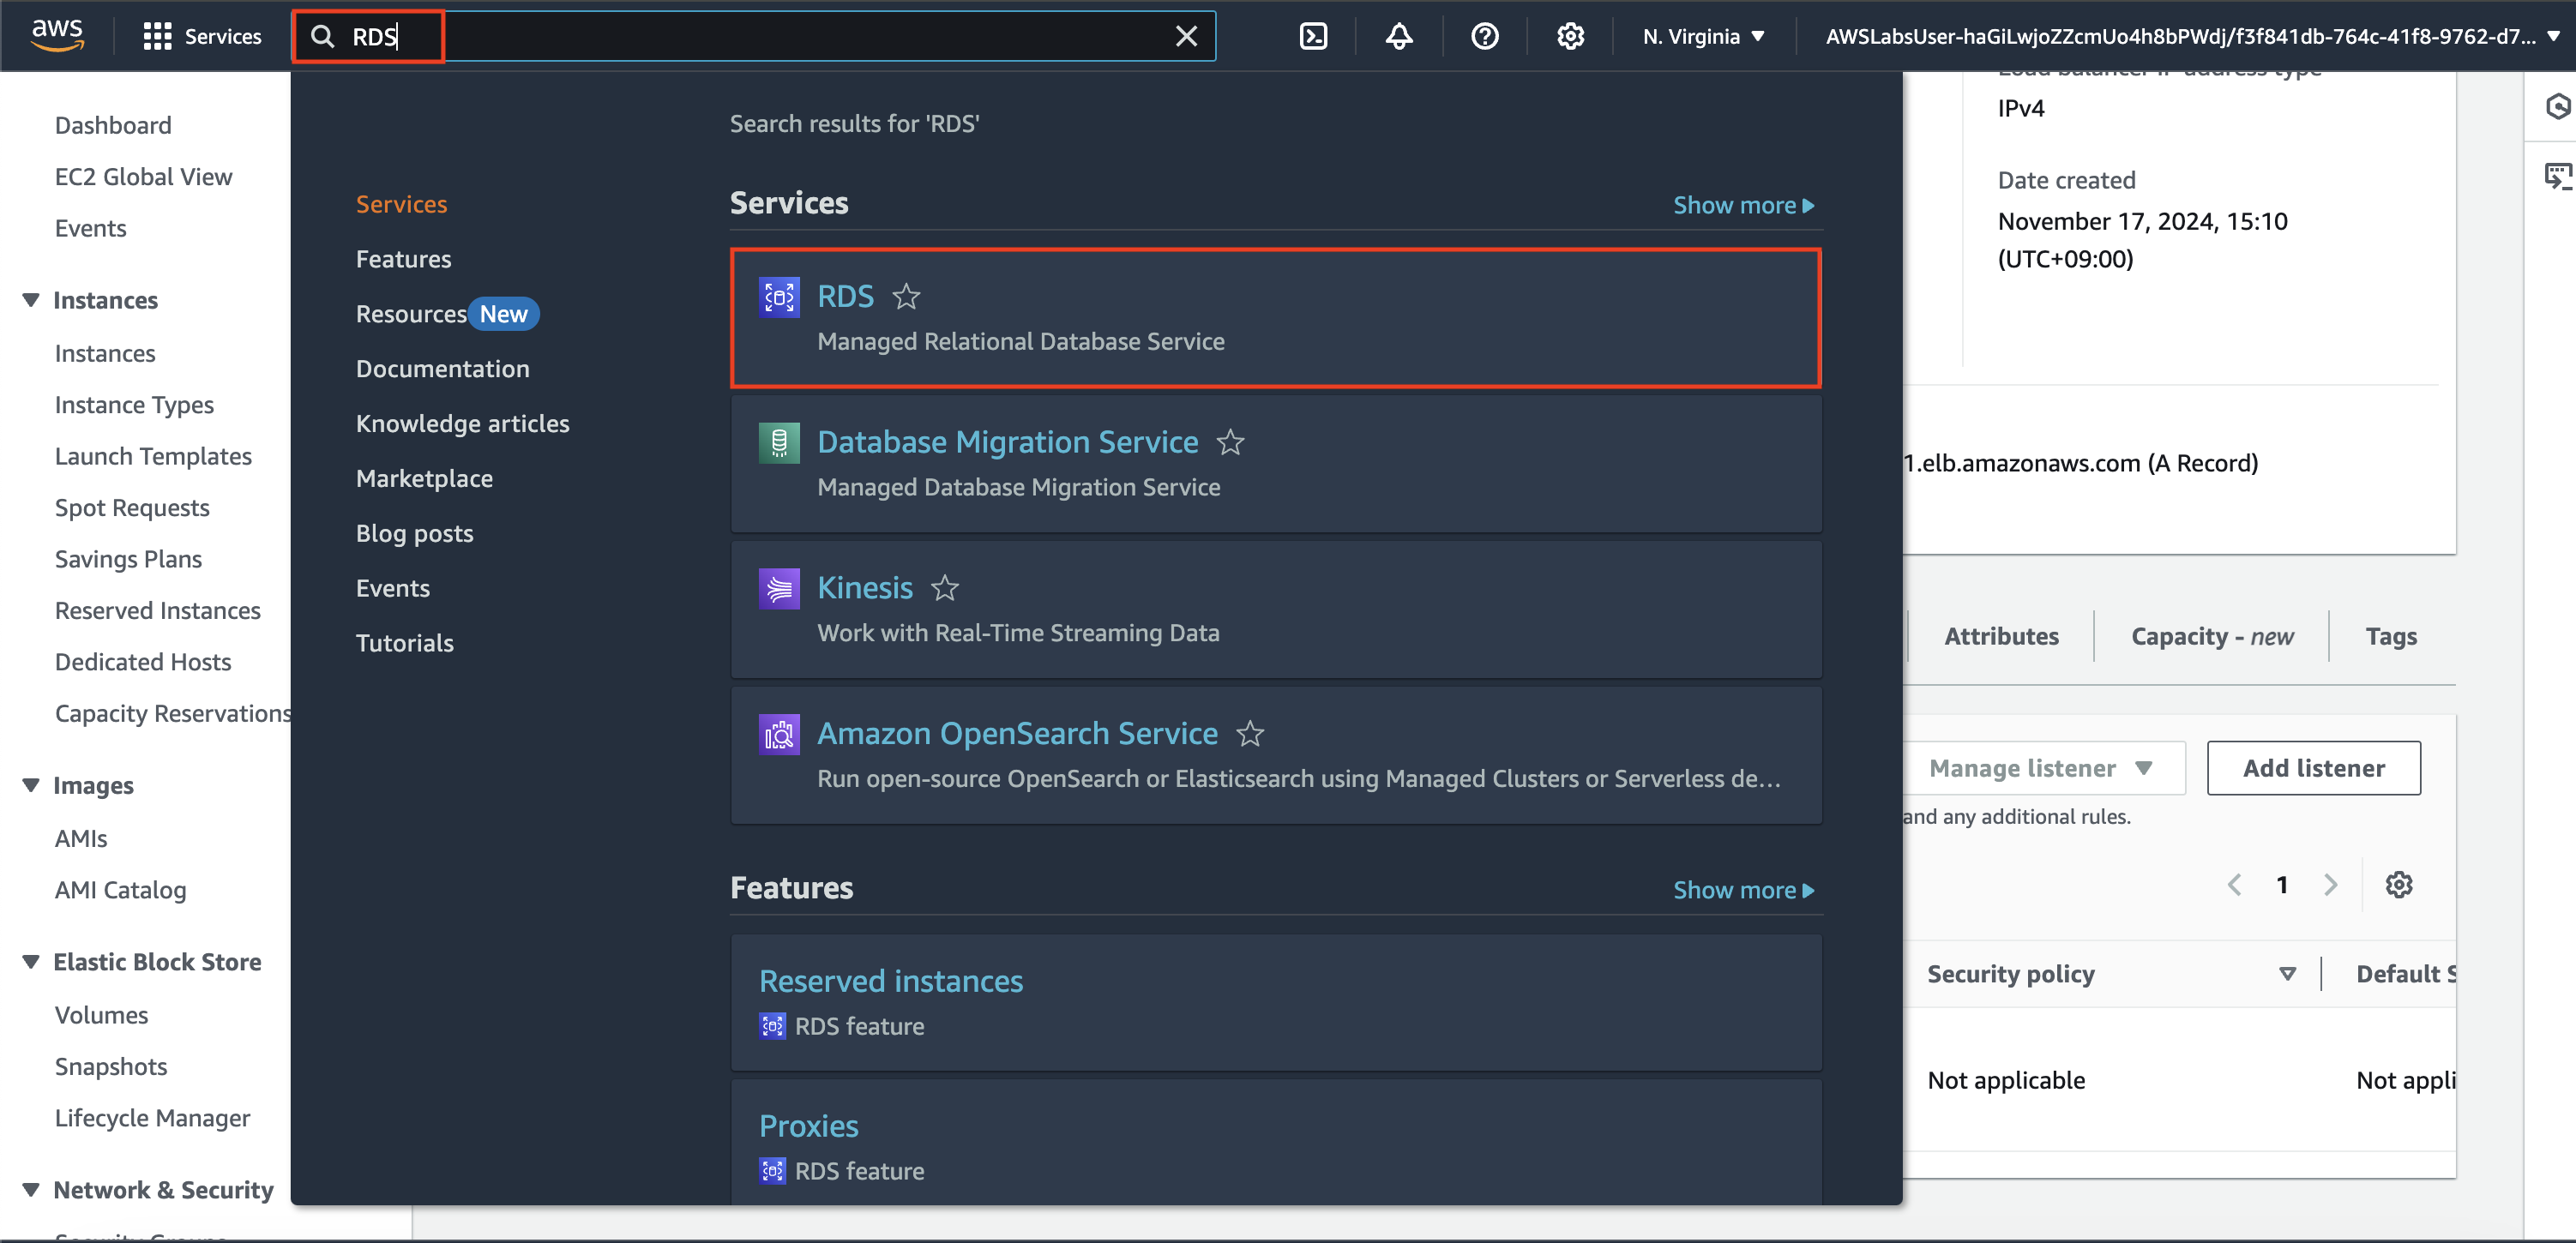Collapse the Instances sidebar section
Screen dimensions: 2576x1243
point(31,300)
